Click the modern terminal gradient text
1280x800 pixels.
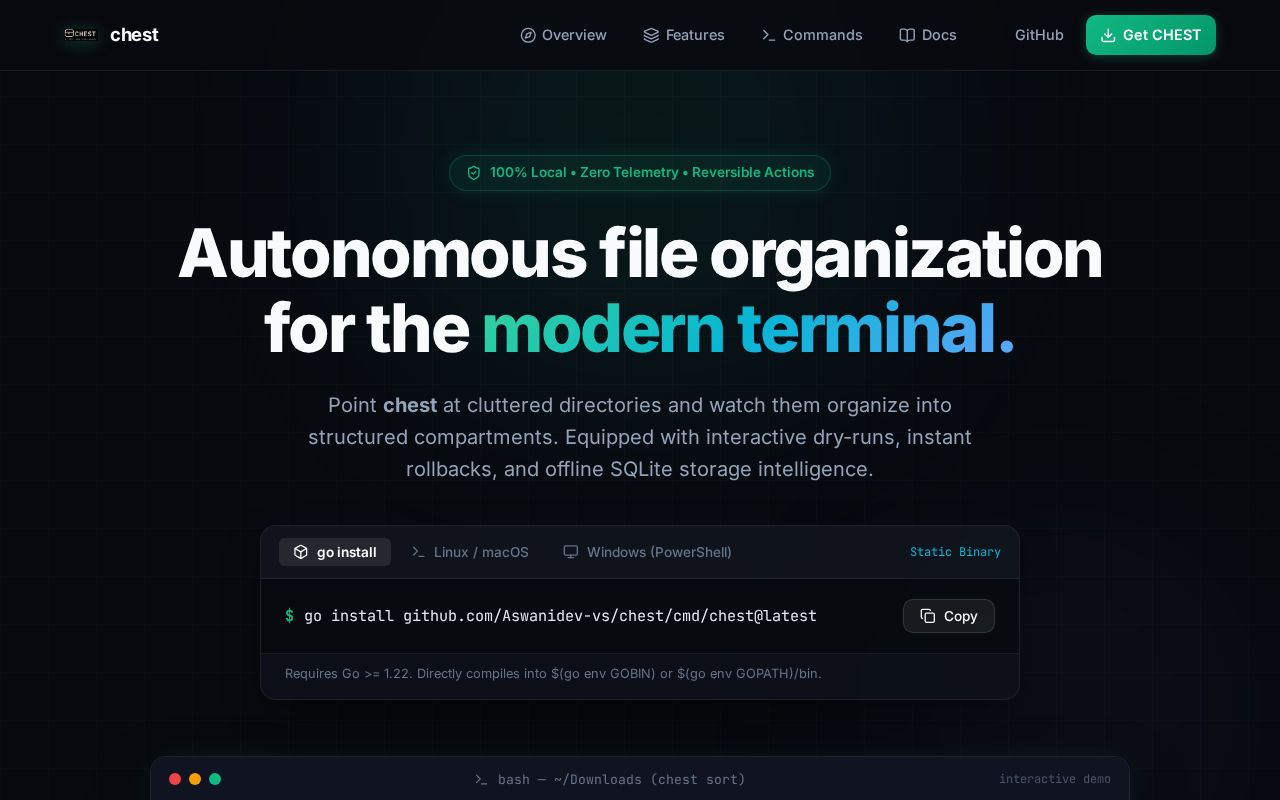click(748, 329)
